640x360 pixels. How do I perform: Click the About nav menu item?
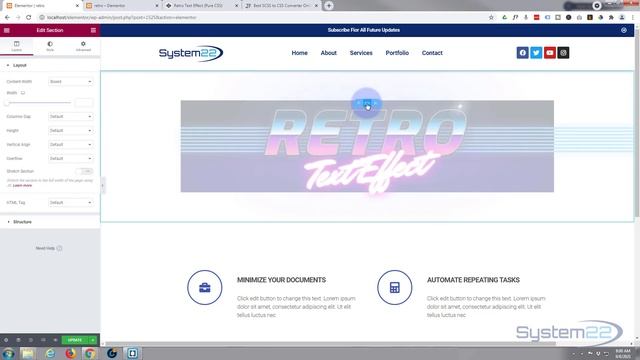329,53
